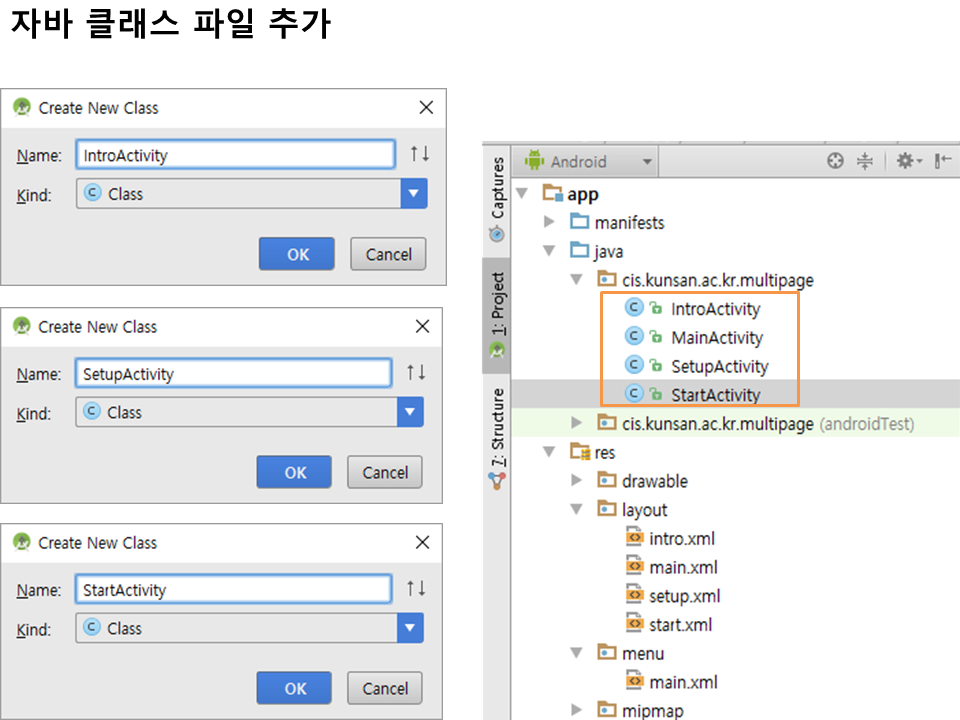
Task: Click Cancel in the SetupActivity dialog
Action: (x=384, y=472)
